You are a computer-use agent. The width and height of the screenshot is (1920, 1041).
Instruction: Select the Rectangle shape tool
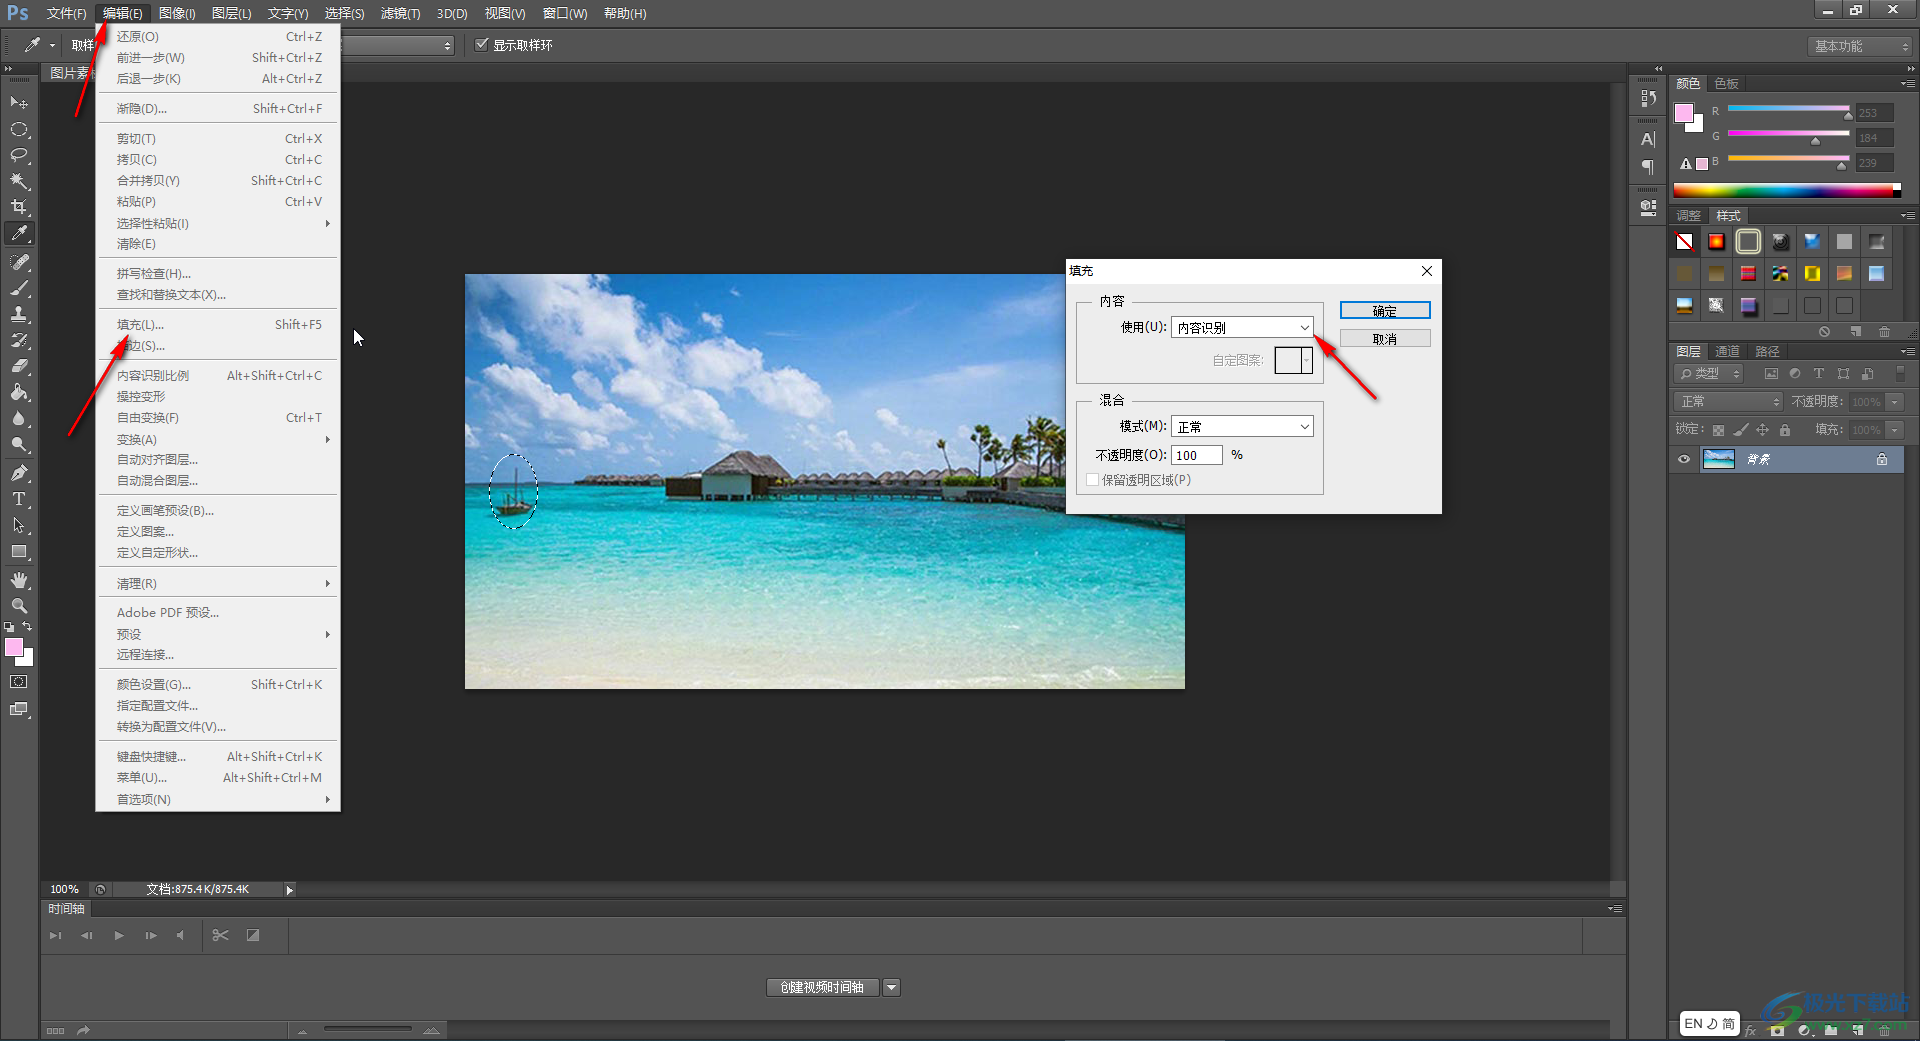(x=19, y=551)
